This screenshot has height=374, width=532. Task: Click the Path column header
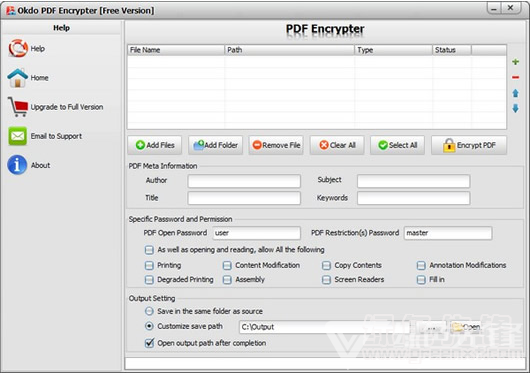pyautogui.click(x=289, y=50)
